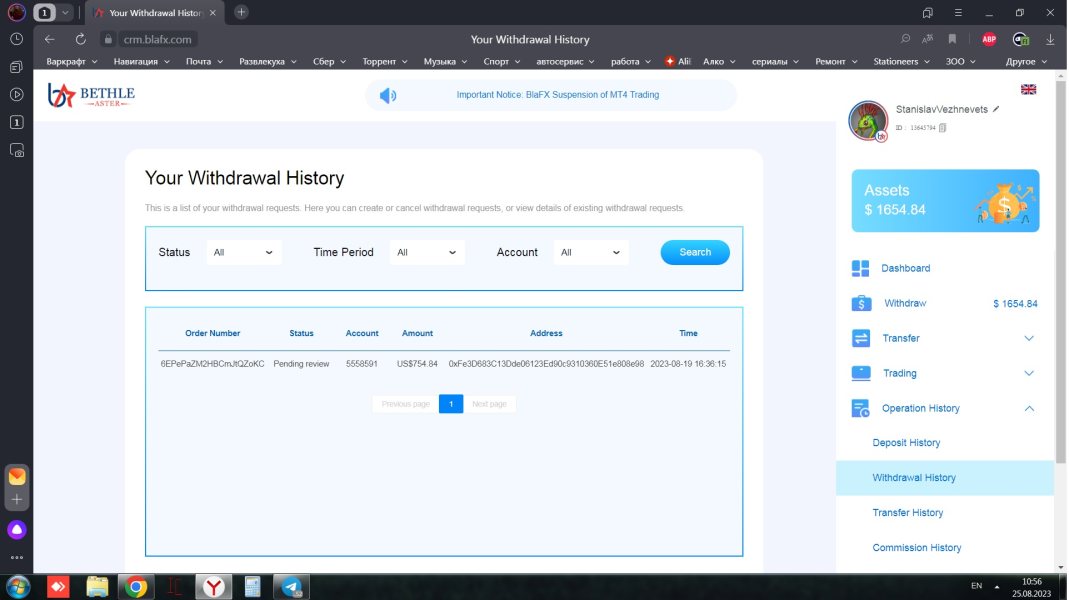Open File Explorer from the taskbar

point(97,587)
